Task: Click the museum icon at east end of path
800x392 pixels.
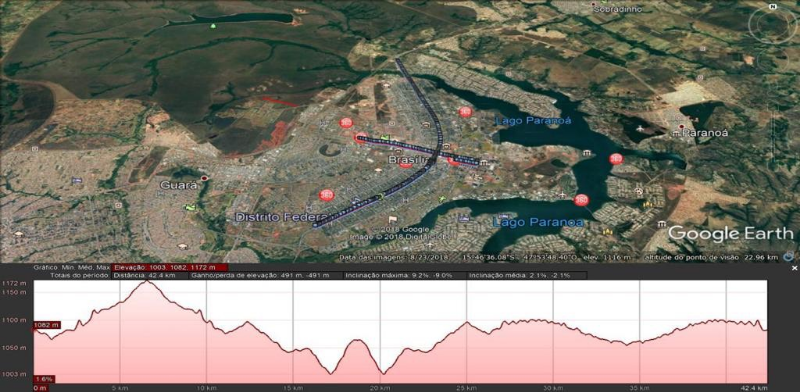Action: click(484, 163)
